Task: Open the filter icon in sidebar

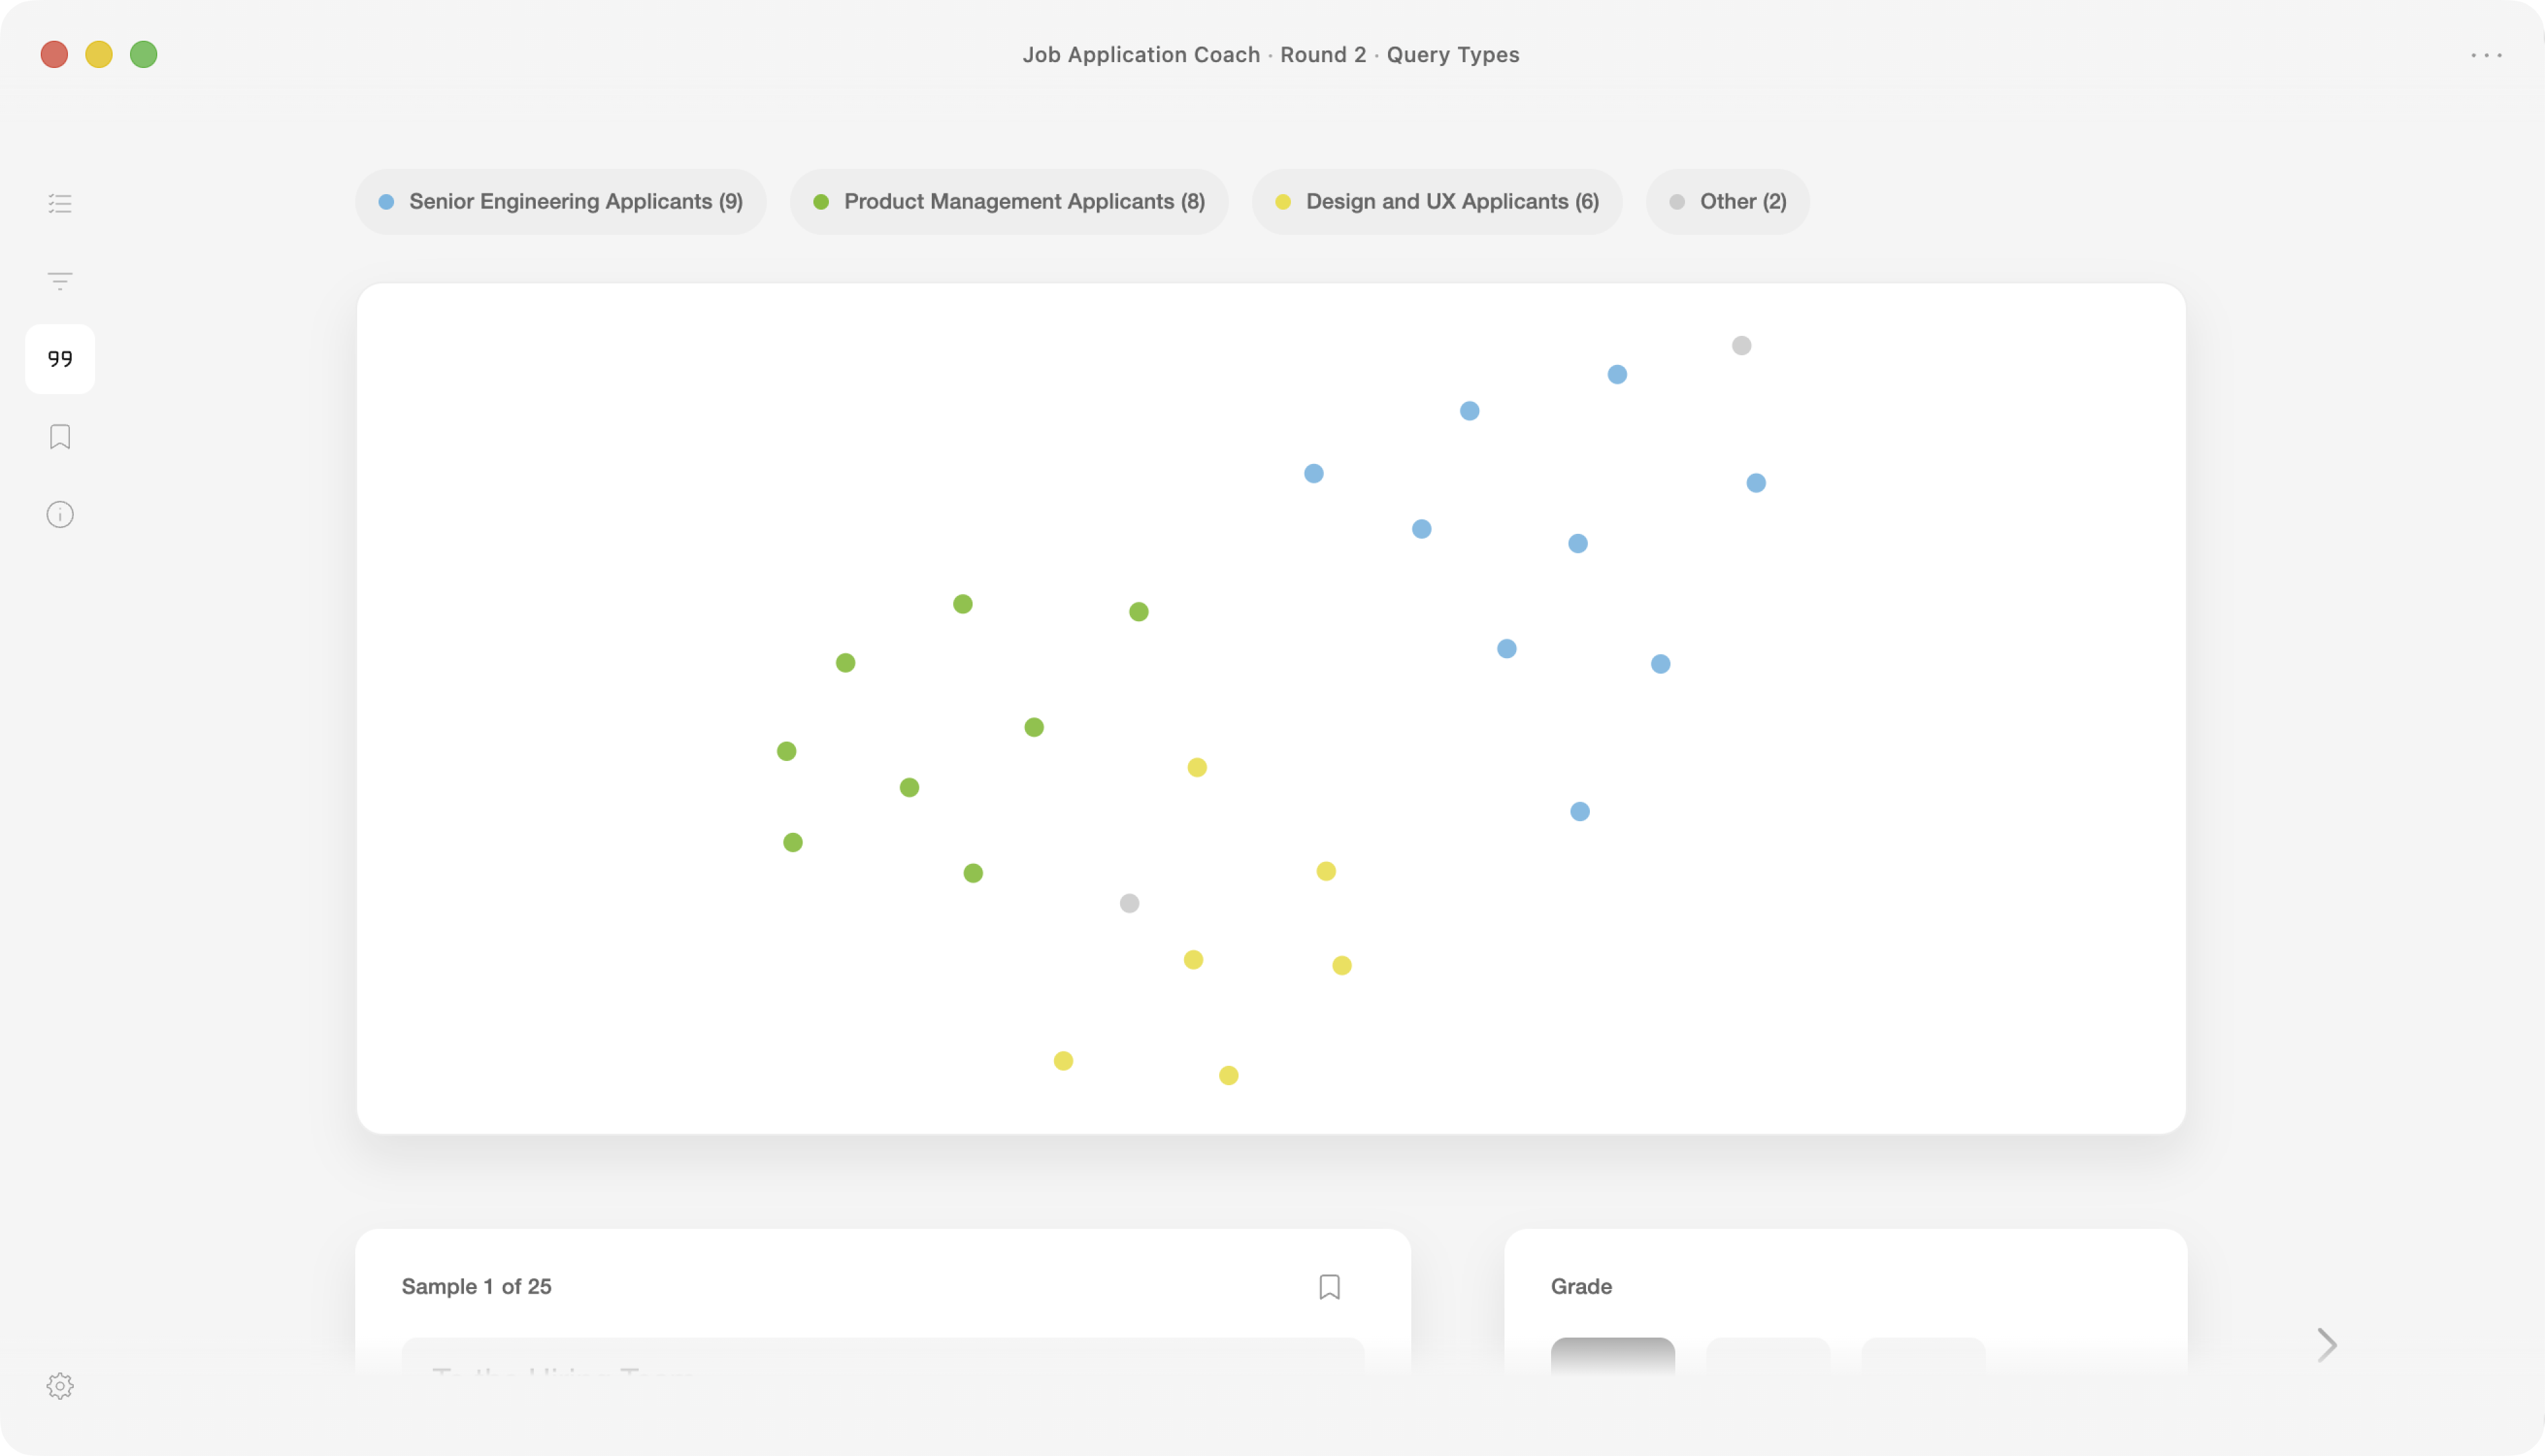Action: coord(60,281)
